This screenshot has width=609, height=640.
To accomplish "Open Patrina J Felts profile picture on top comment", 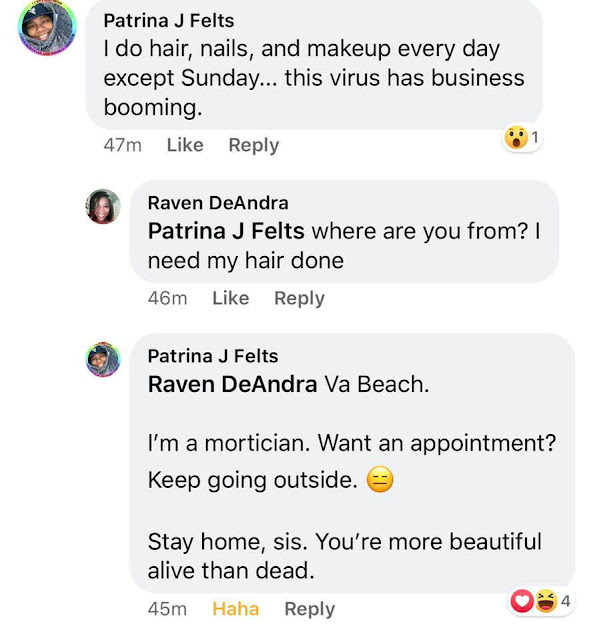I will pos(47,27).
